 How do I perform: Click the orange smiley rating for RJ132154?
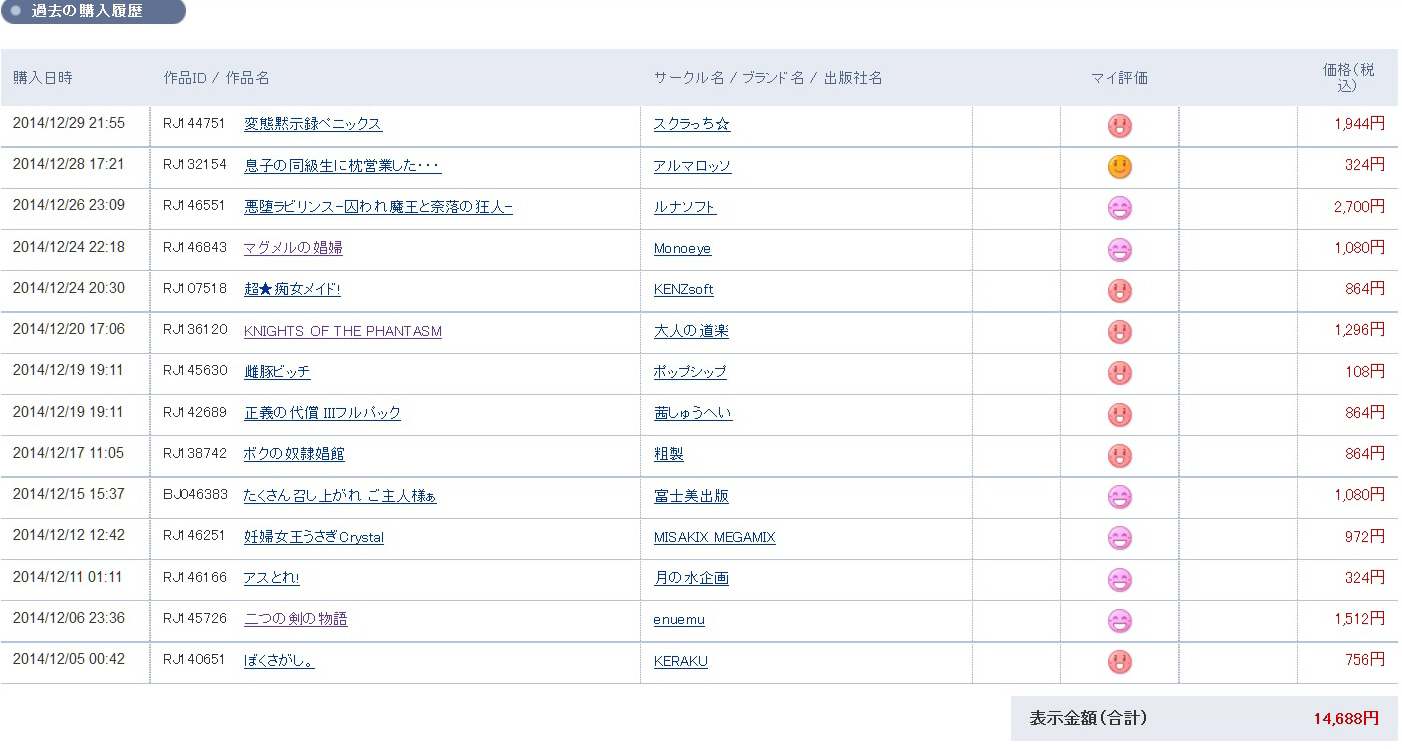tap(1120, 167)
